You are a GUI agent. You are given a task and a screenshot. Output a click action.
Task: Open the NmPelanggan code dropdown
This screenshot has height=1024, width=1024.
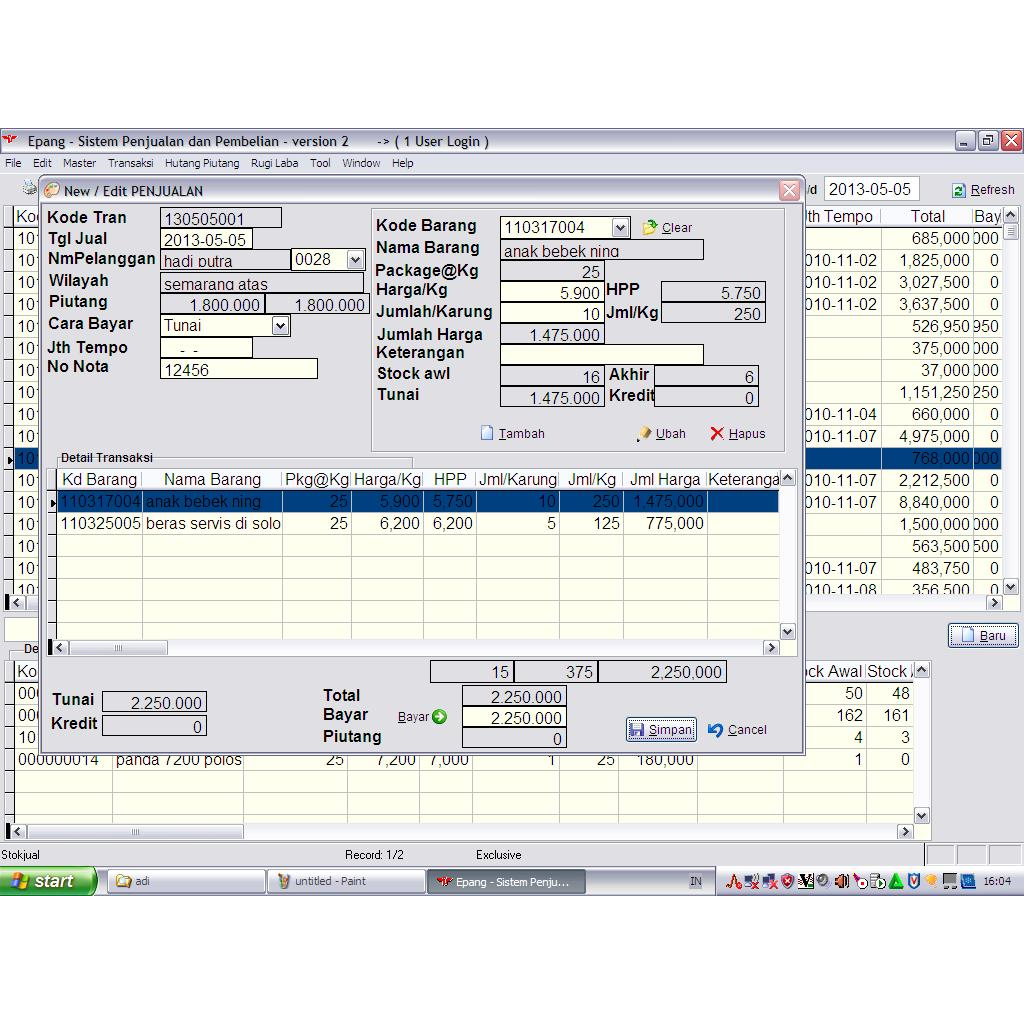pos(355,259)
